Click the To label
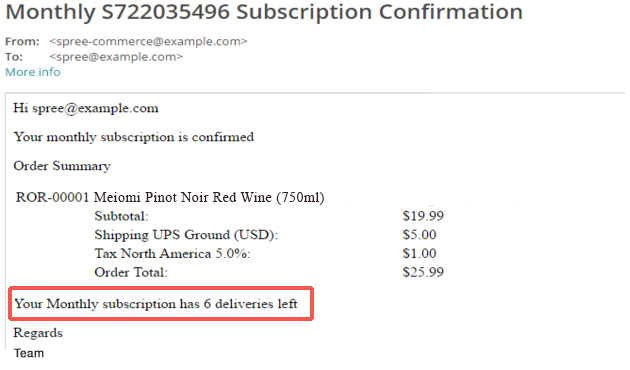Screen dimensions: 630x370 14,57
